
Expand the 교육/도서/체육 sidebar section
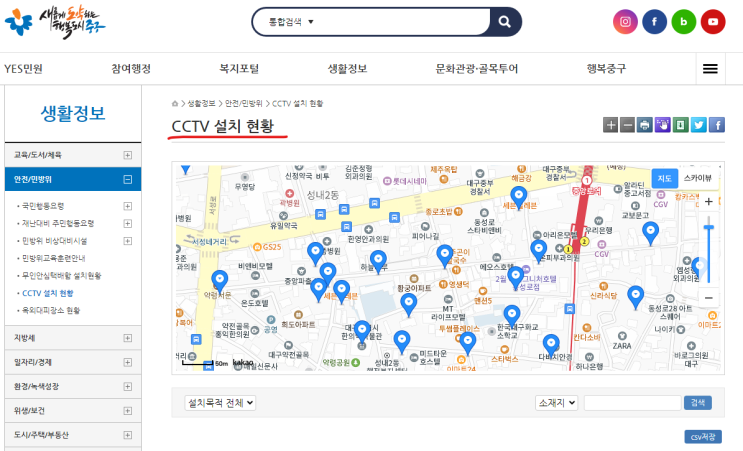(127, 155)
